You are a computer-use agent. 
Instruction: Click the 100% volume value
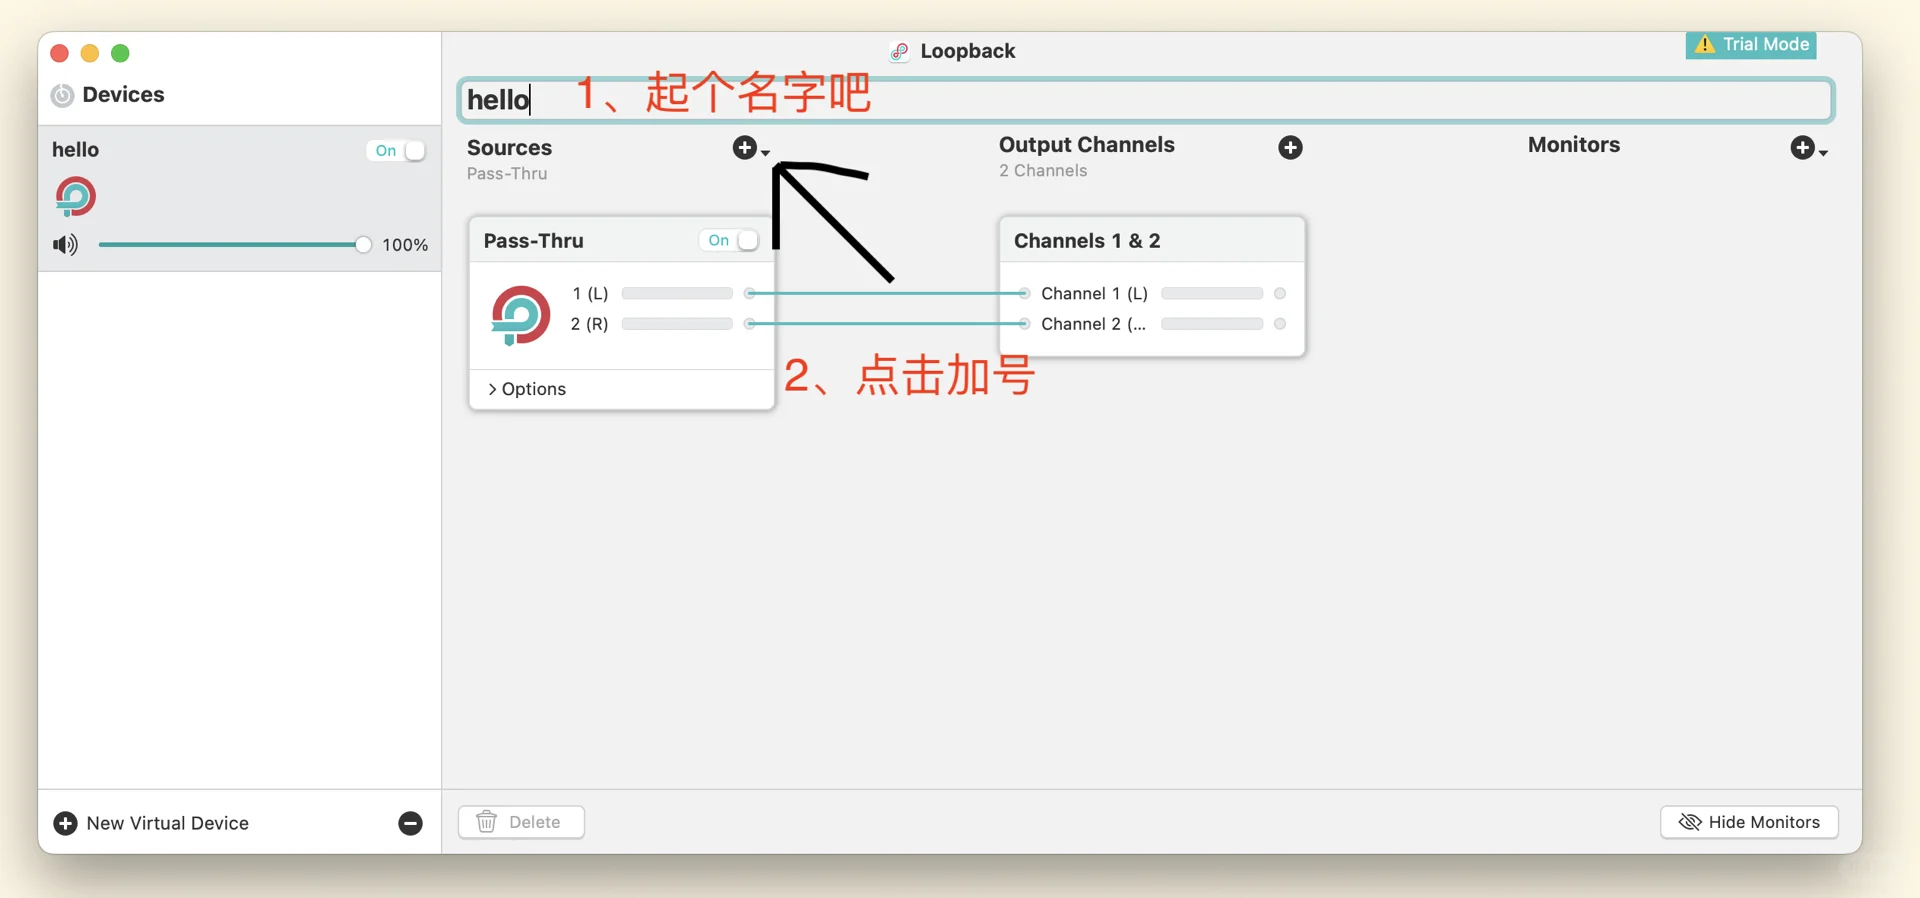click(405, 245)
